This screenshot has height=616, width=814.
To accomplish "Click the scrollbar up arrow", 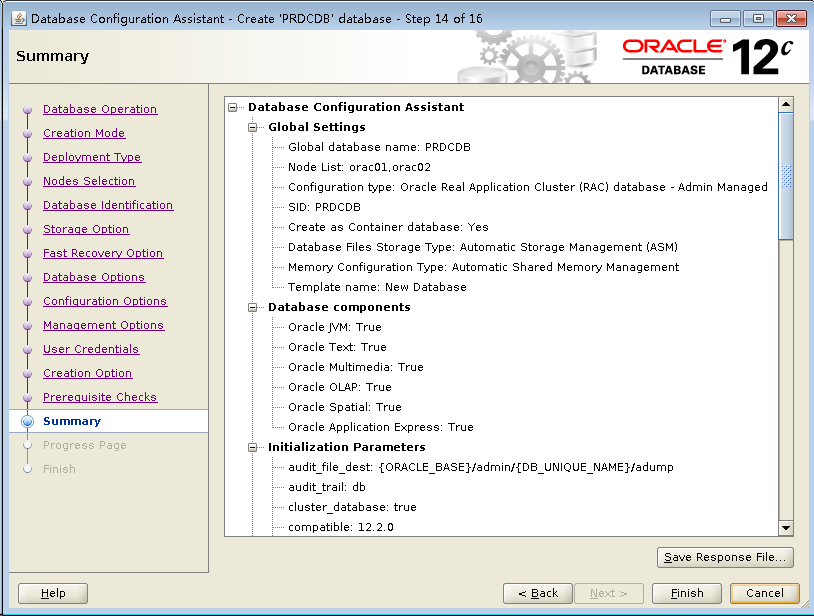I will click(786, 104).
